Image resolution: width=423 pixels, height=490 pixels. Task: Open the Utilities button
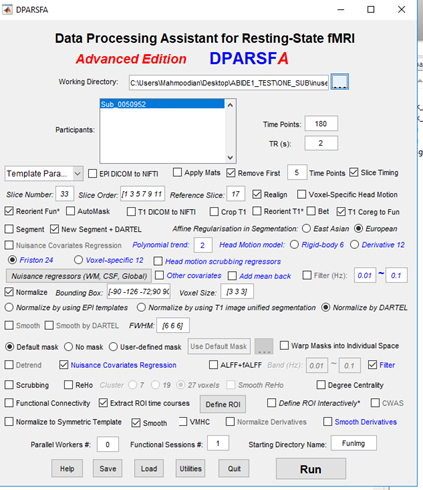[191, 468]
